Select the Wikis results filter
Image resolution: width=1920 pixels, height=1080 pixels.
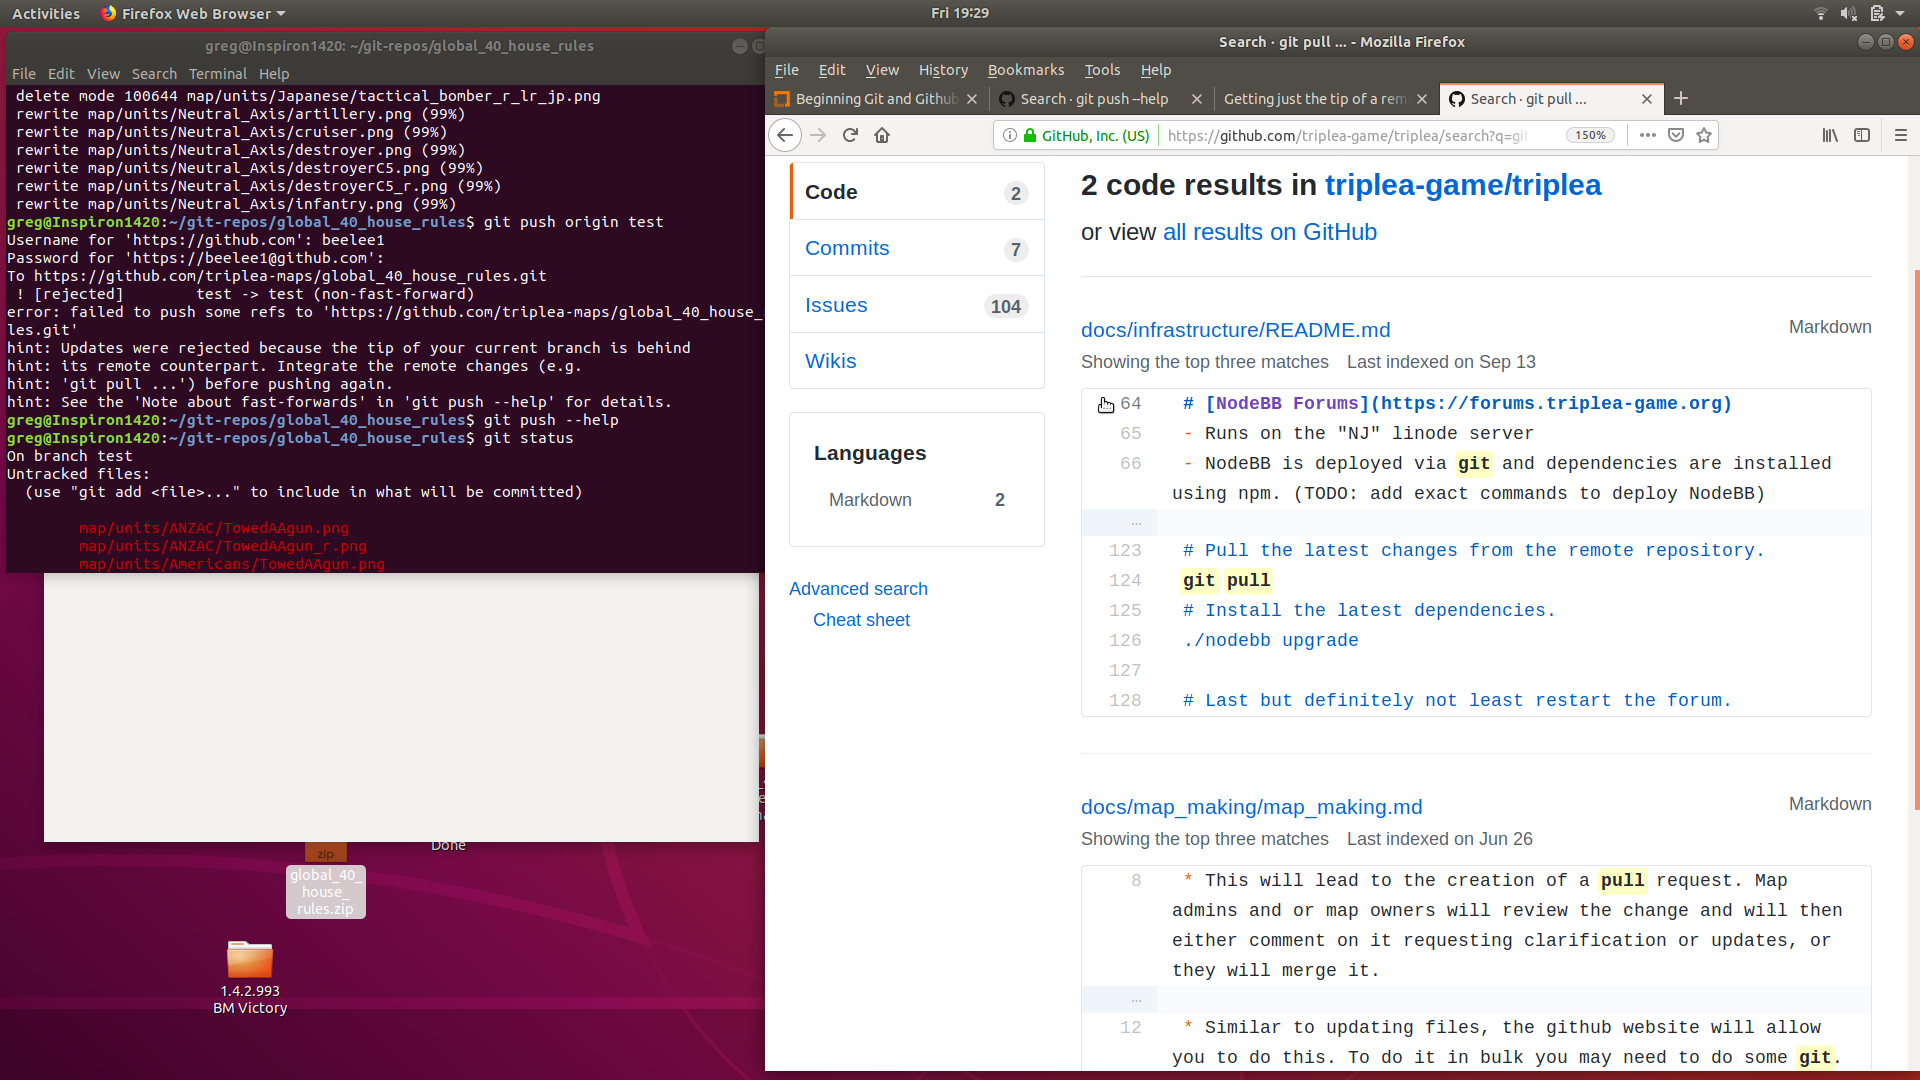click(917, 361)
